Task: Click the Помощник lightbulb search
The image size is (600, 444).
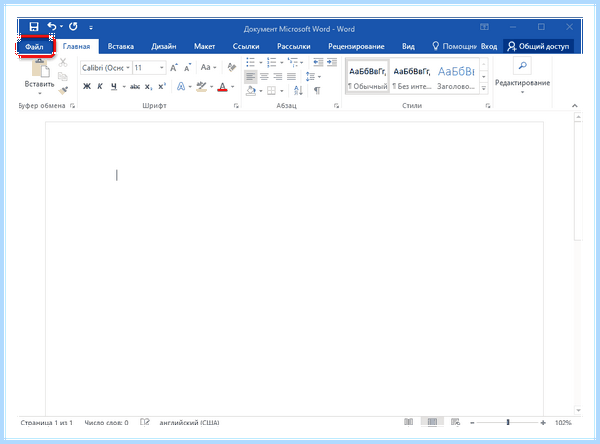Action: click(x=454, y=47)
